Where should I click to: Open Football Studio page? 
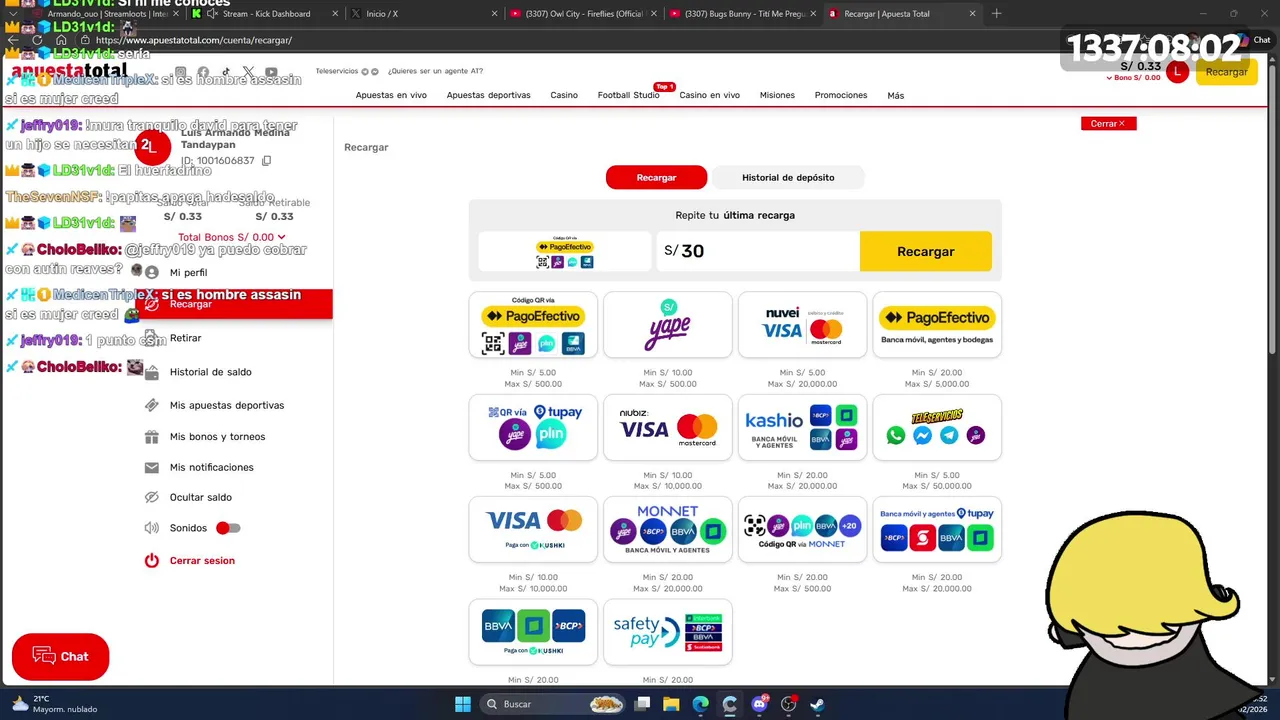628,95
